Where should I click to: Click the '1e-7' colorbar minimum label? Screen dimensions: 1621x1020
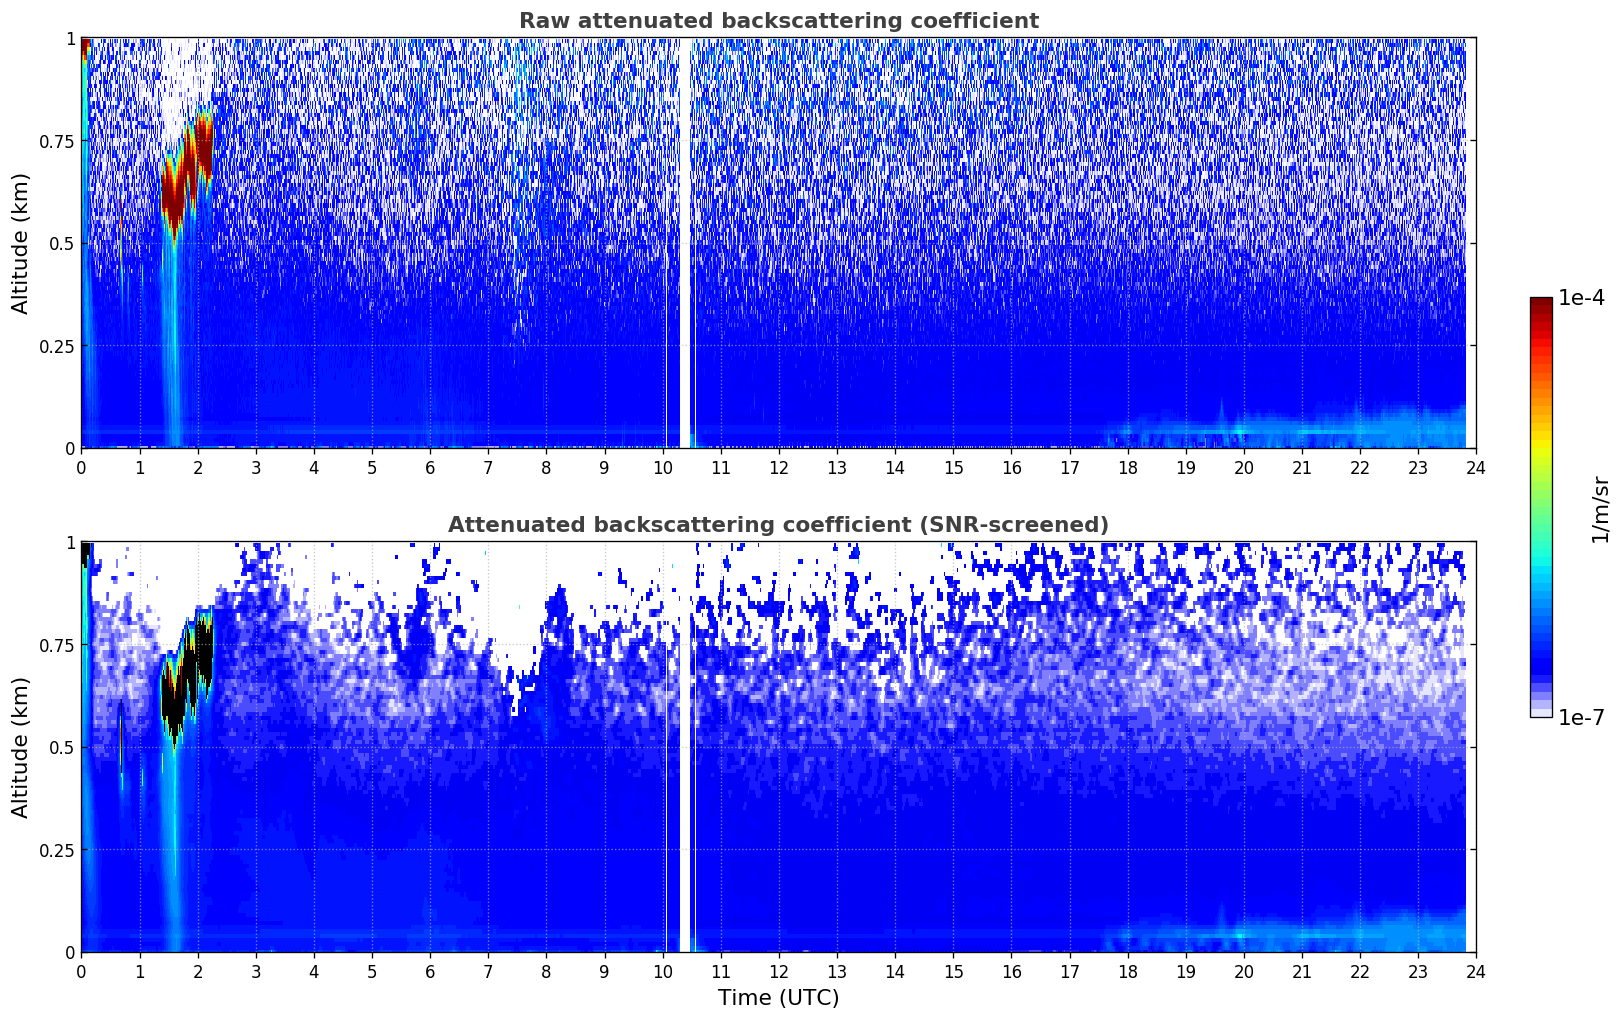coord(1581,718)
